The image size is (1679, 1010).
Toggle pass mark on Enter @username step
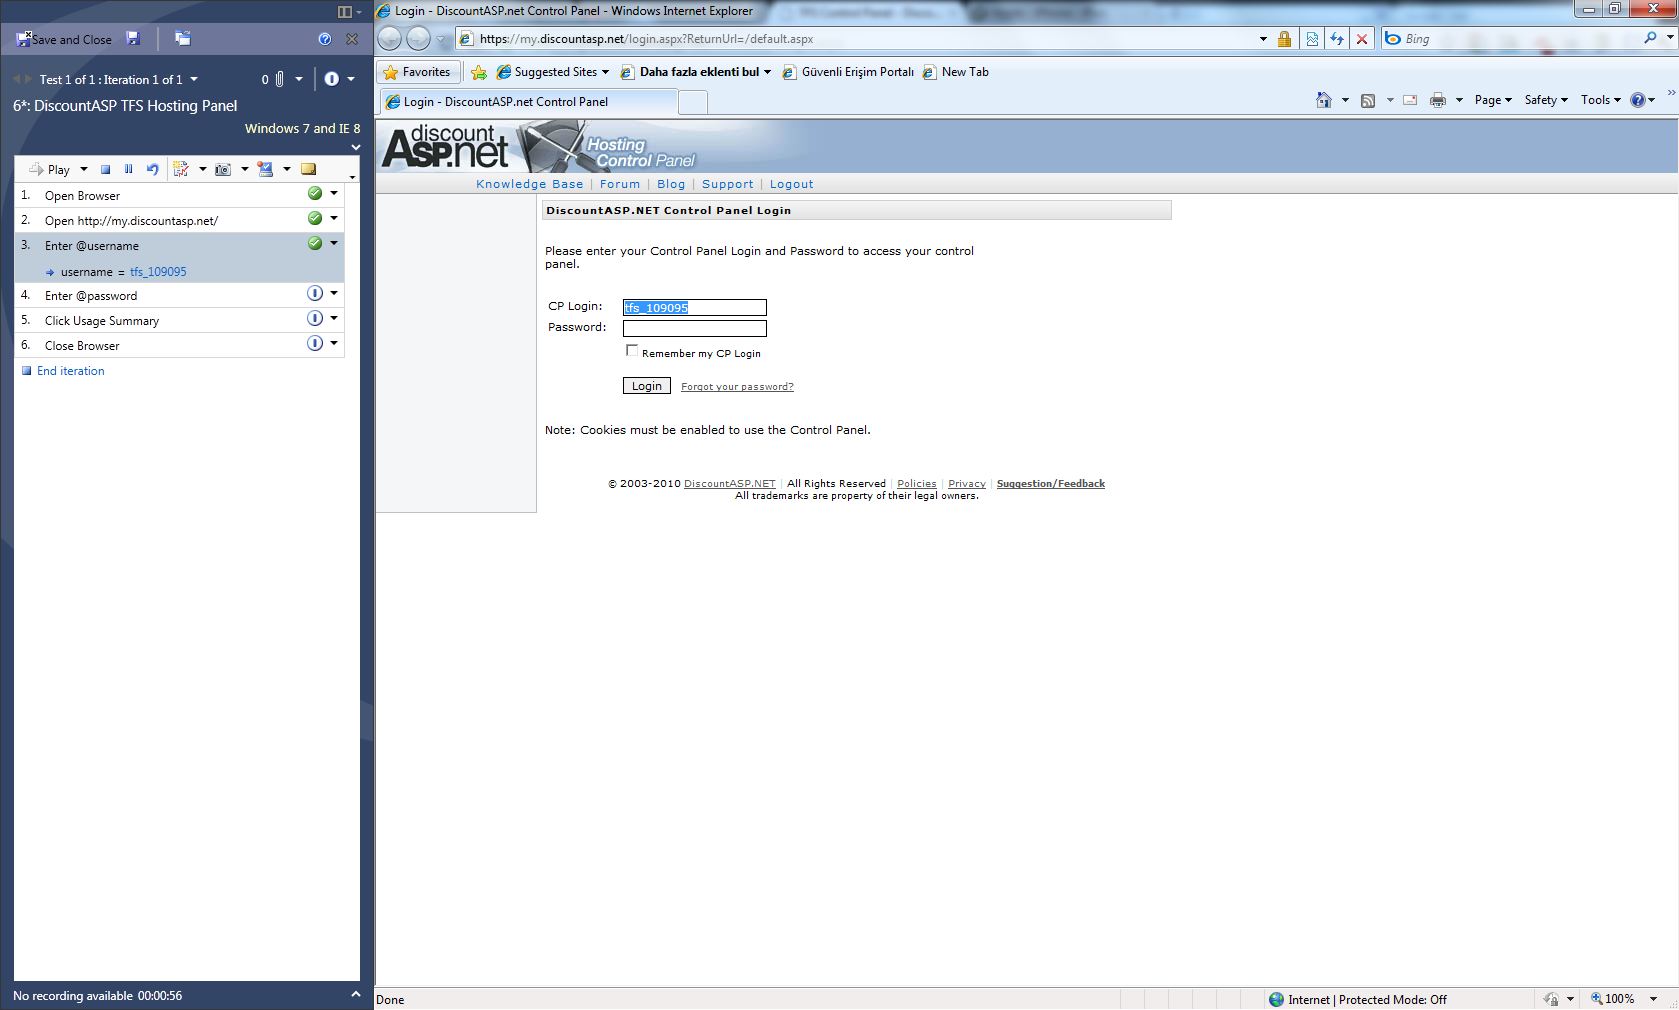click(x=315, y=244)
